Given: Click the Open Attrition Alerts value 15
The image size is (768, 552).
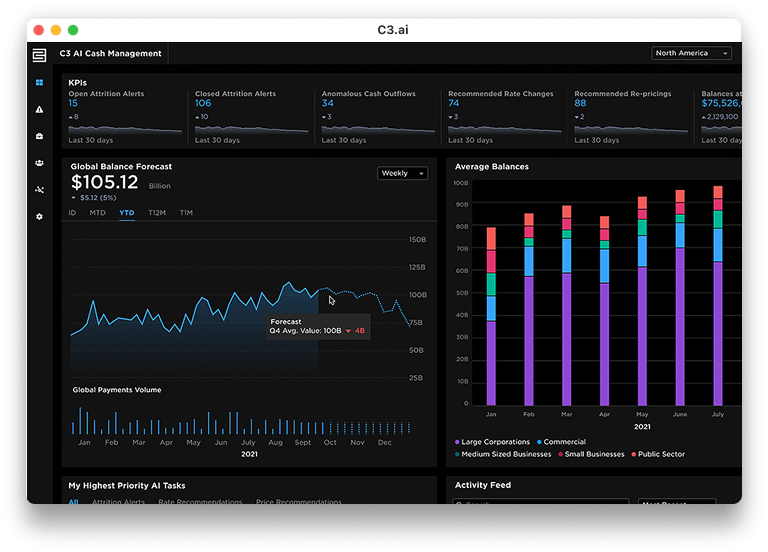Looking at the screenshot, I should click(73, 103).
